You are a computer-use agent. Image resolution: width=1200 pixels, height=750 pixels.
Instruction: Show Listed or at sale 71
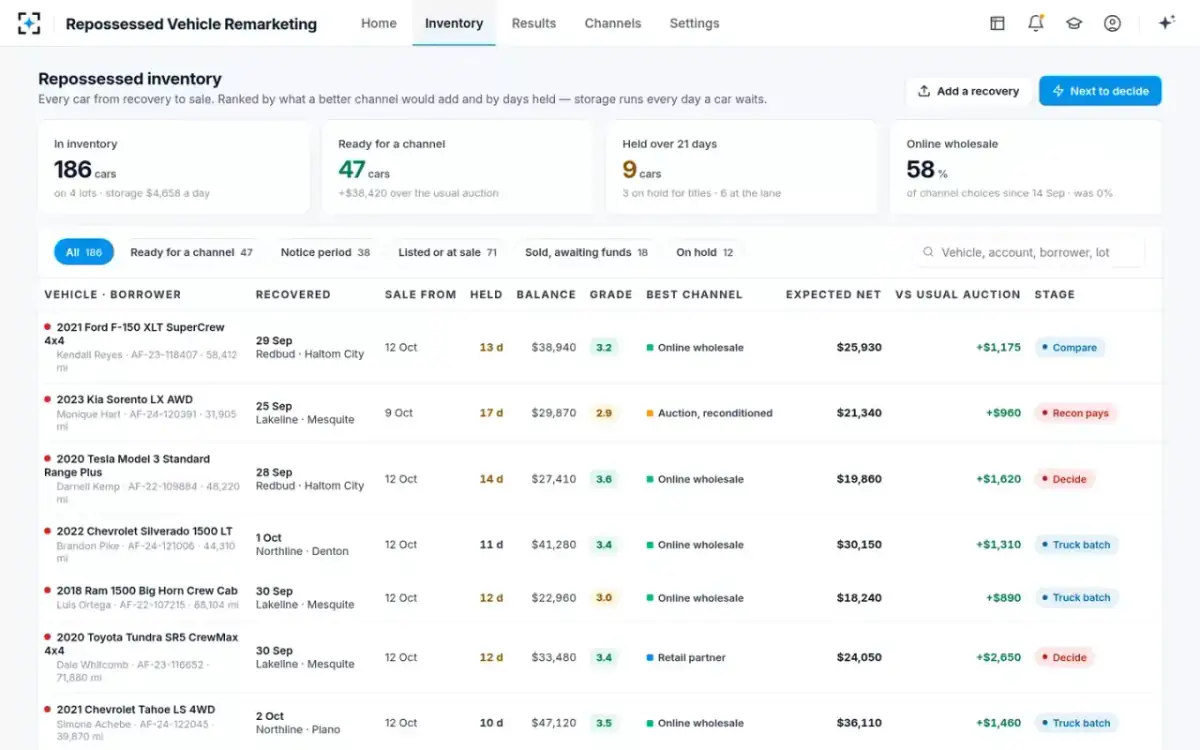[x=448, y=252]
